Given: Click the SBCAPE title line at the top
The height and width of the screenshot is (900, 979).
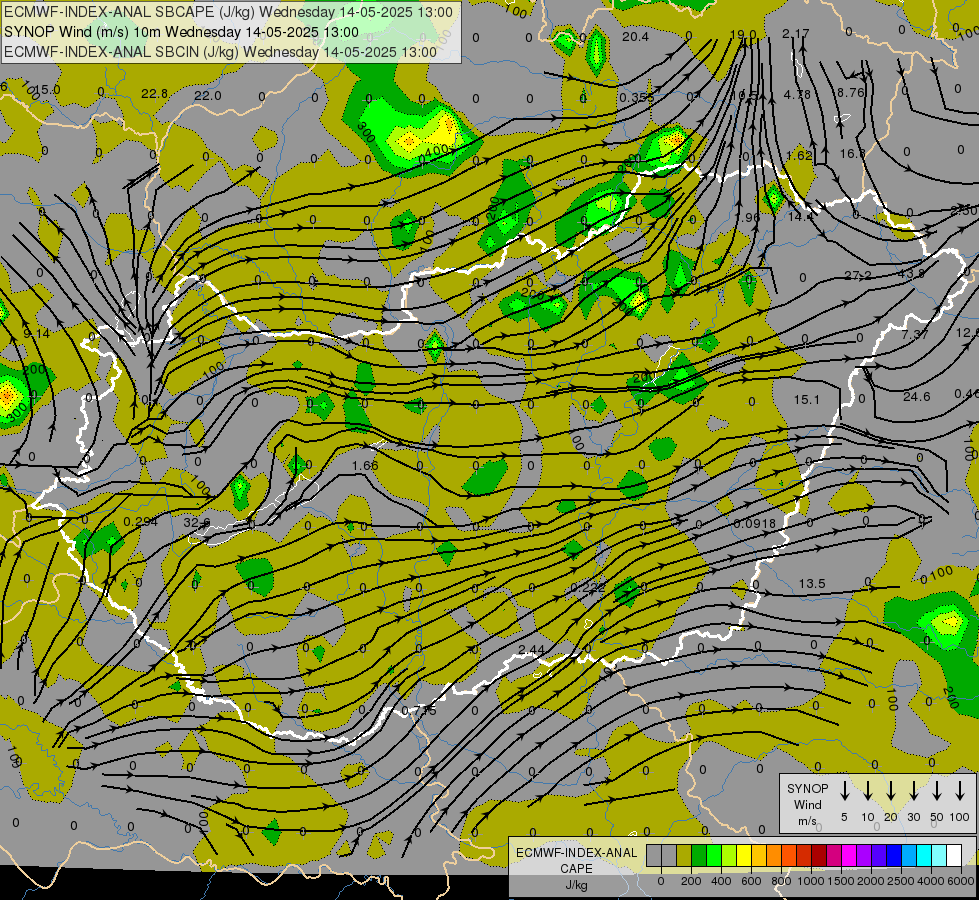Looking at the screenshot, I should 229,12.
